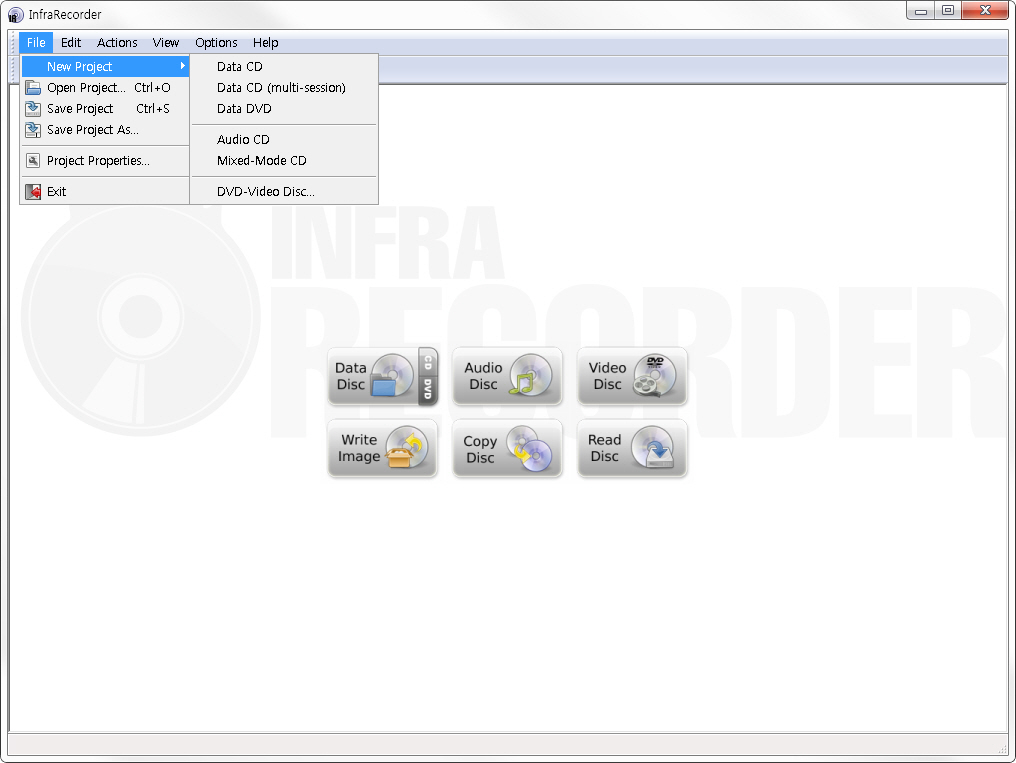Screen dimensions: 1016x763
Task: Click the Data Disc button
Action: coord(383,376)
